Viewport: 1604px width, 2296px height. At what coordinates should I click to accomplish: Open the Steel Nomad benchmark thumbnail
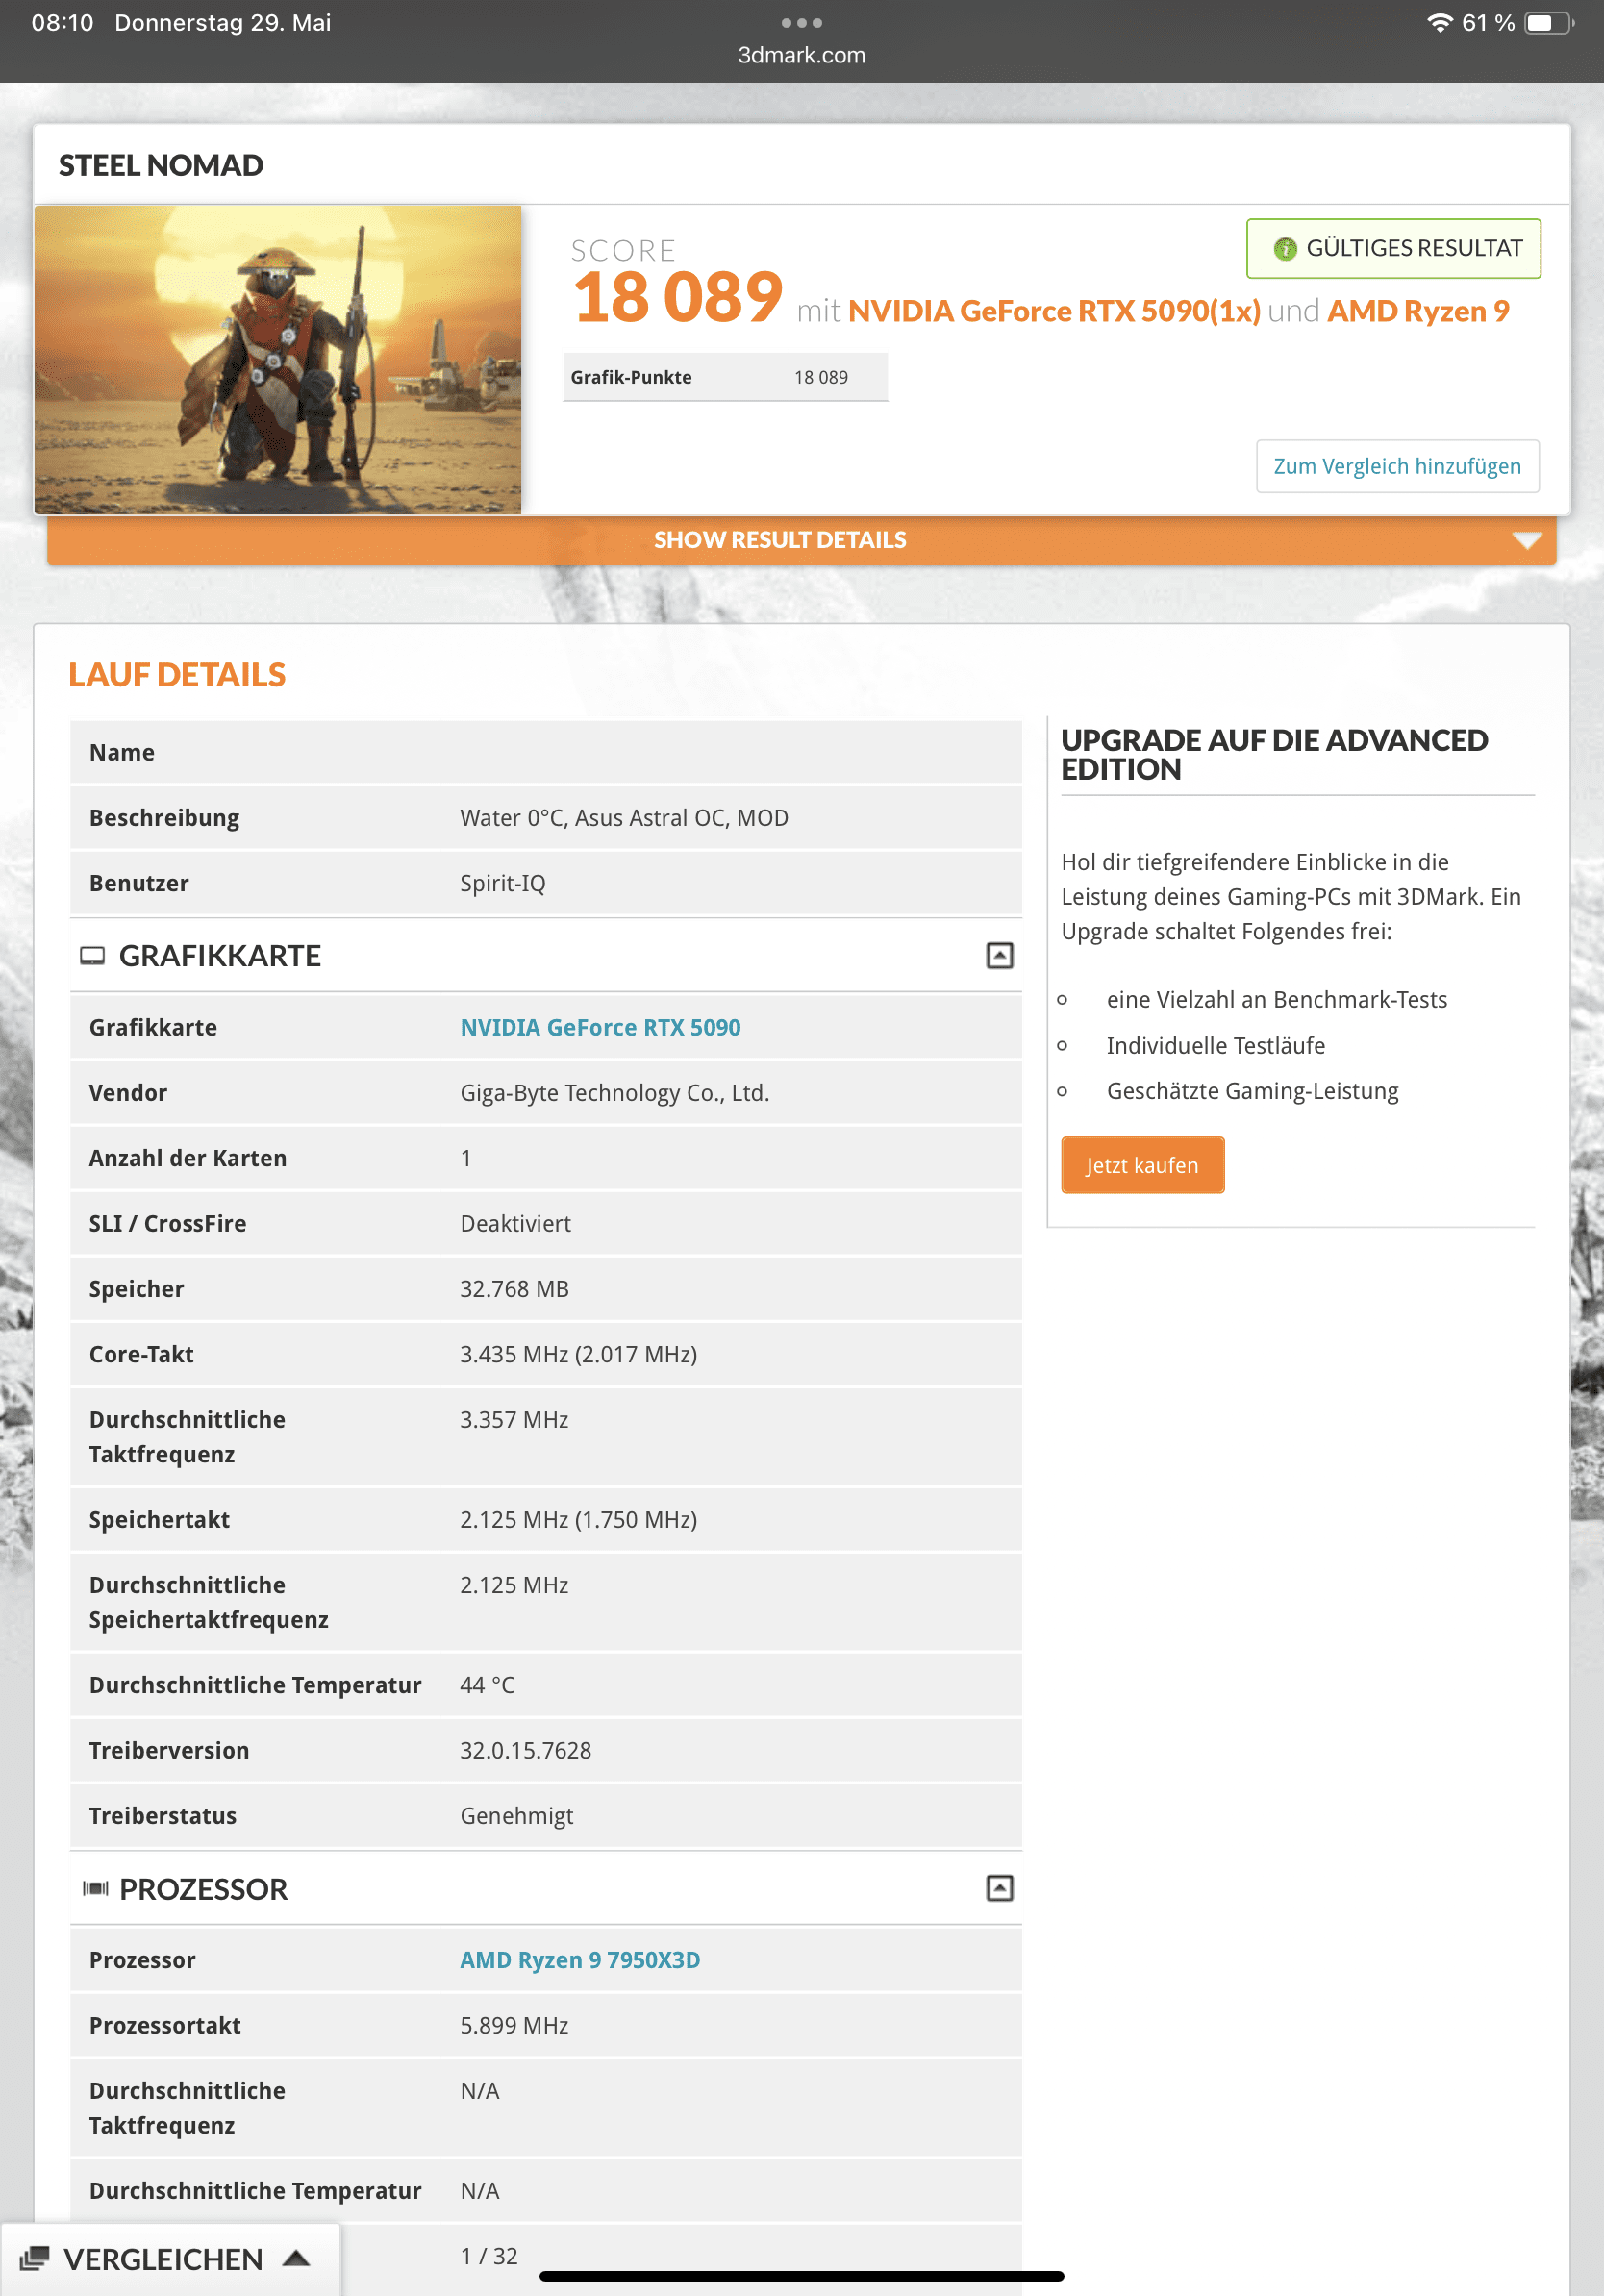click(278, 360)
